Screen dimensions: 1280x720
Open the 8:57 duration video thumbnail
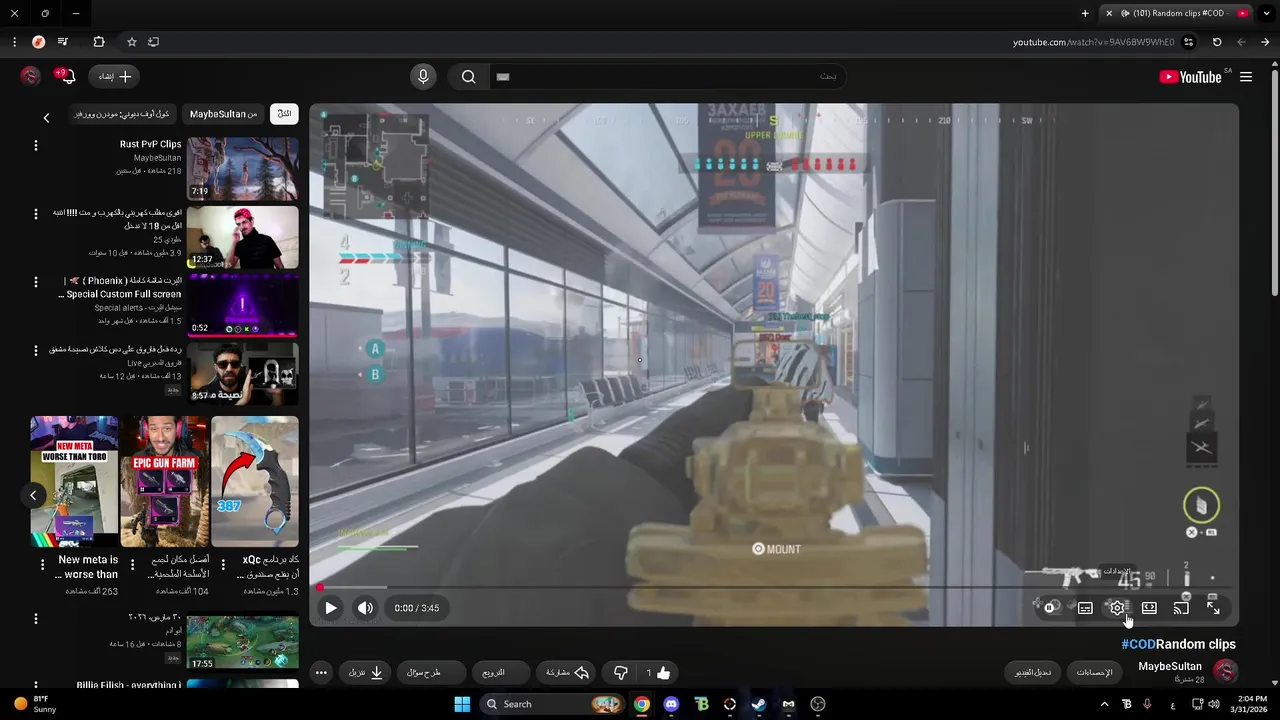[x=242, y=373]
